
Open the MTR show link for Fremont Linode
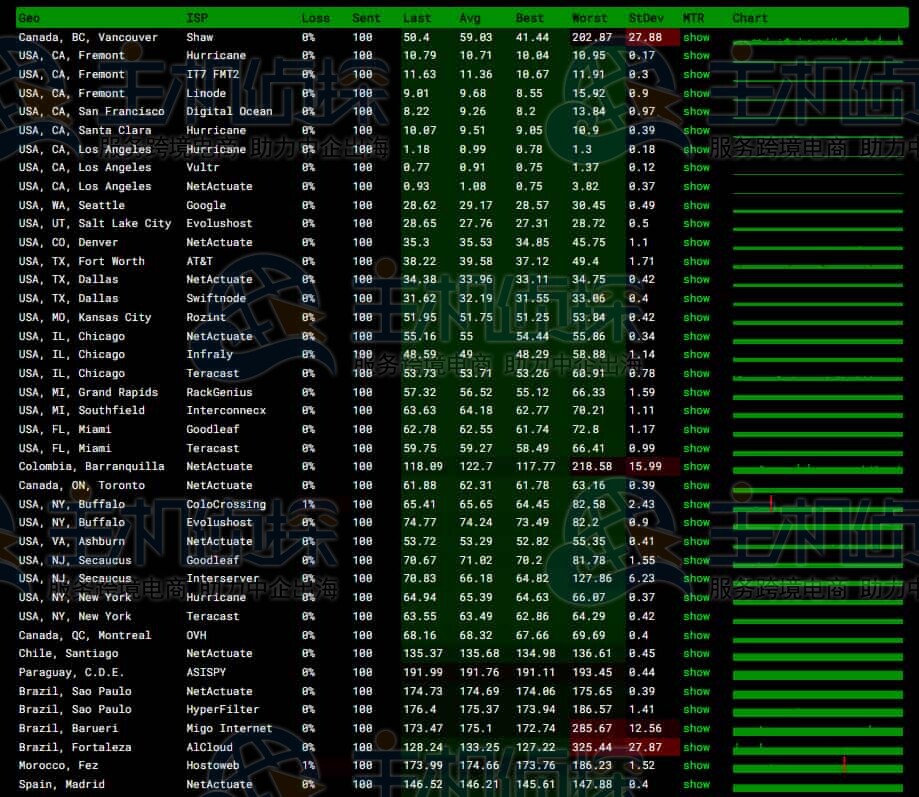(x=696, y=93)
